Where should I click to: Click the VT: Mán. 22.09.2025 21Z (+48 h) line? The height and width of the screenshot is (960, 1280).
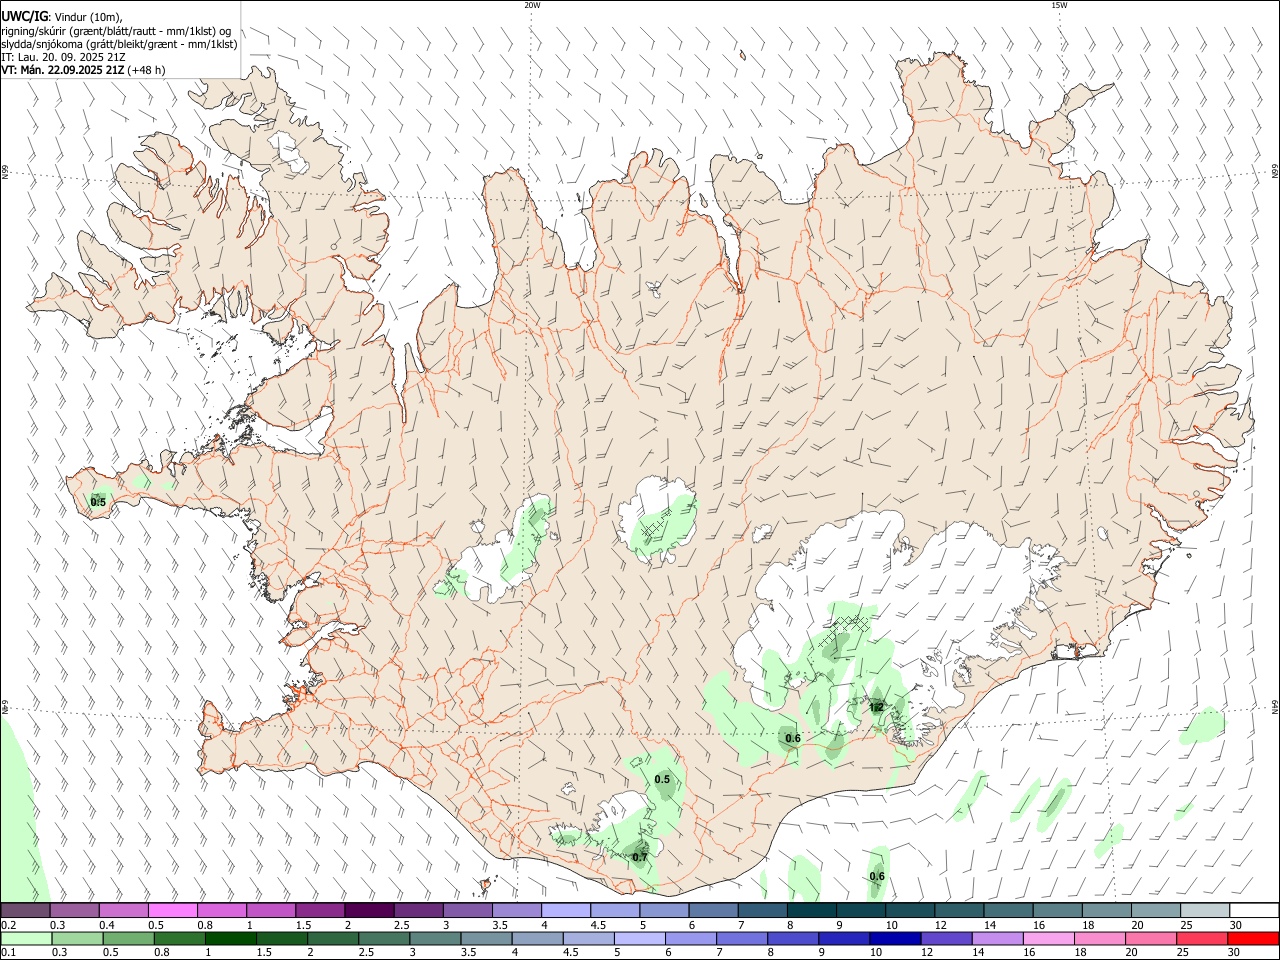point(83,70)
